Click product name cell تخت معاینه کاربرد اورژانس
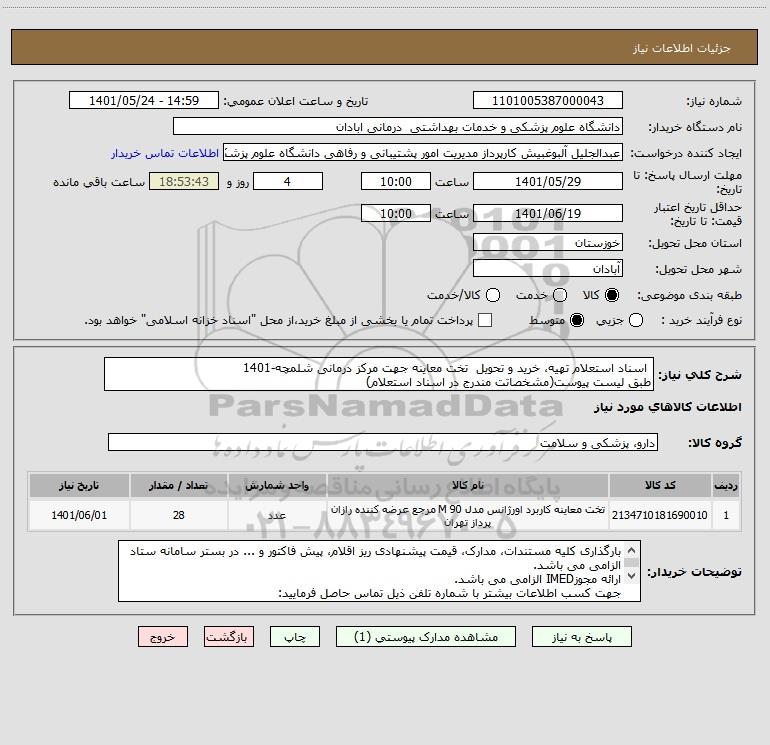The width and height of the screenshot is (770, 745). tap(468, 515)
